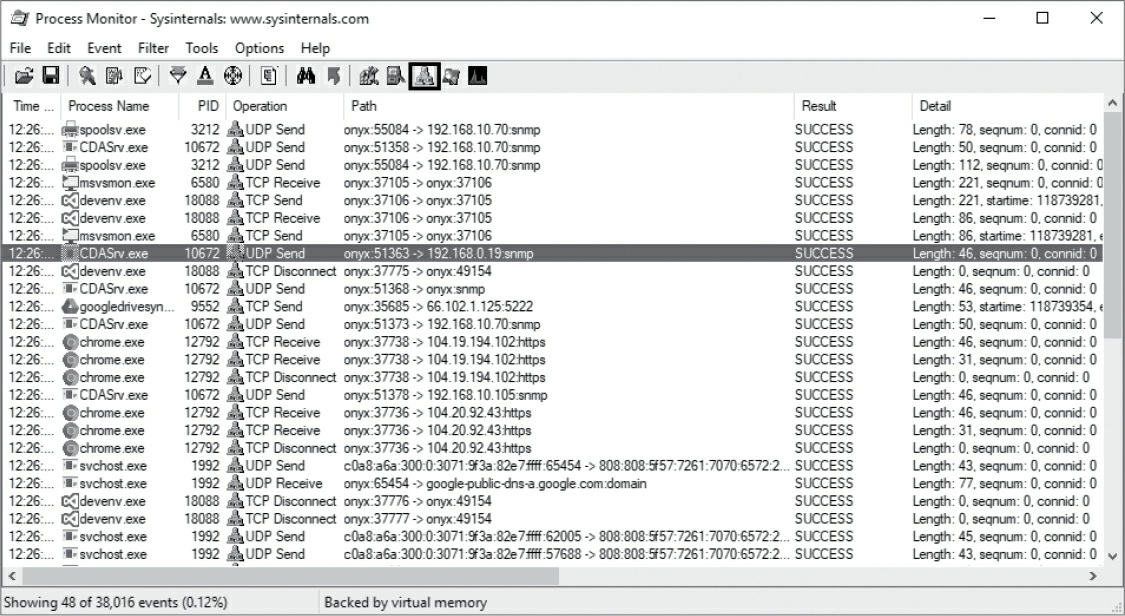Click the Jump to Object arrow icon

(333, 76)
